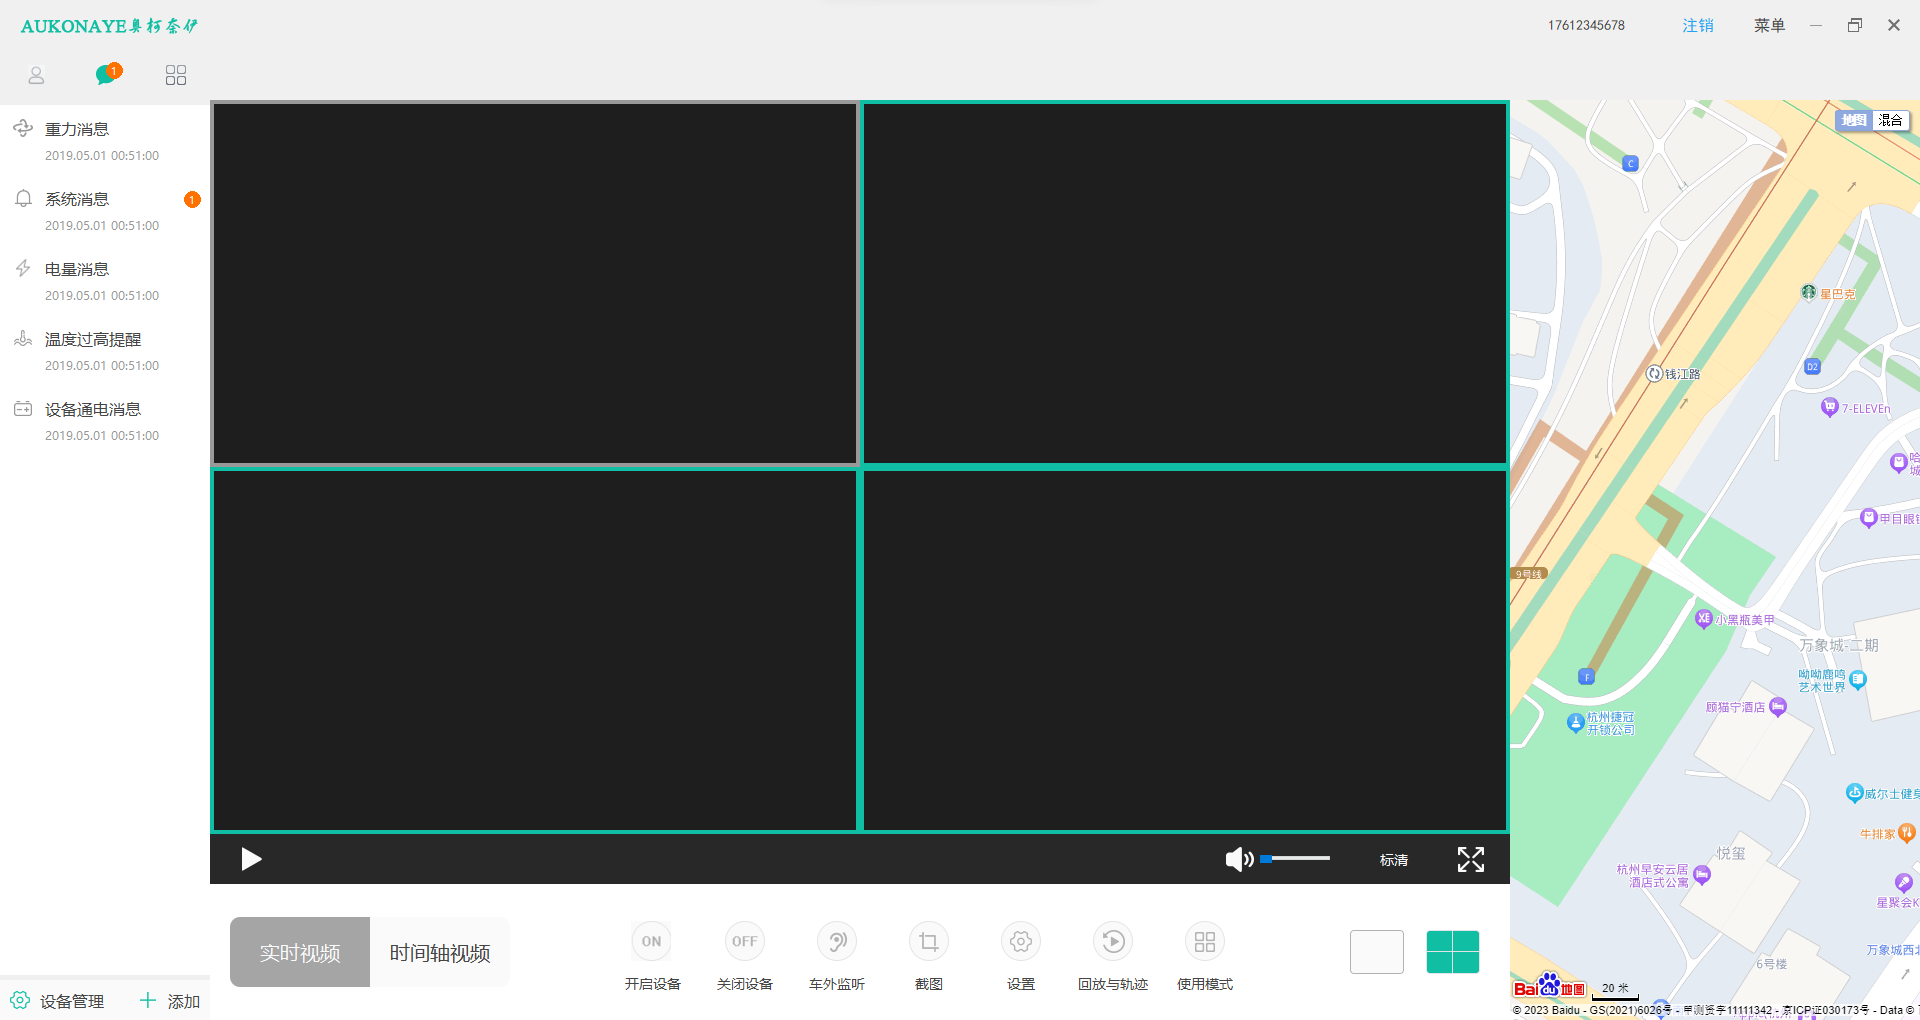Viewport: 1920px width, 1020px height.
Task: Open 回放与轨迹 playback and track
Action: click(x=1113, y=941)
